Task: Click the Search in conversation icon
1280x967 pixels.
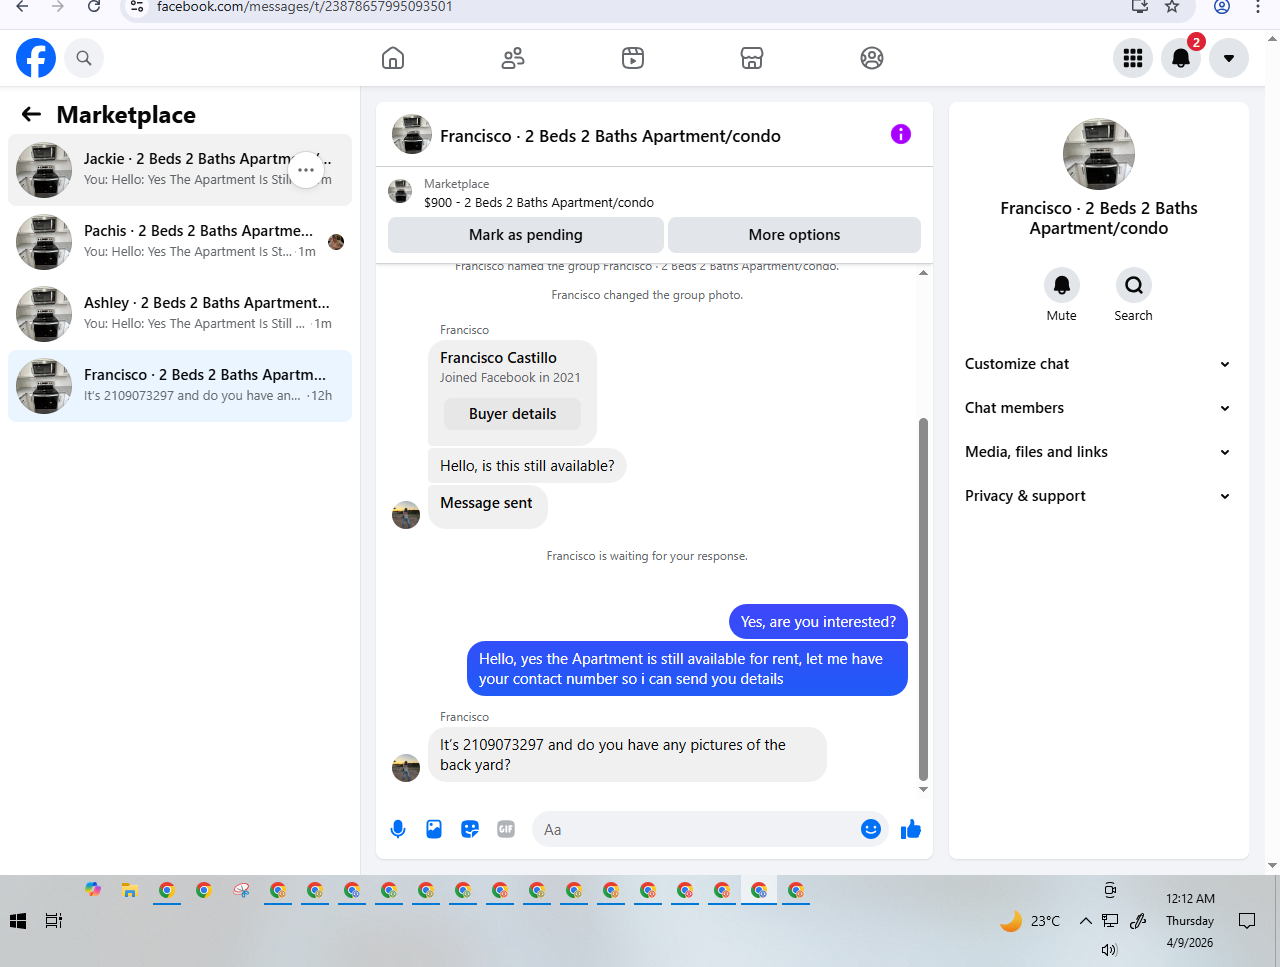Action: [x=1134, y=285]
